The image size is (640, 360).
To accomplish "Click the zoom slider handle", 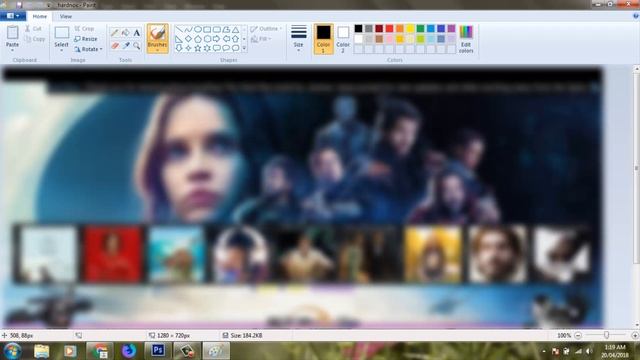I will click(x=607, y=335).
